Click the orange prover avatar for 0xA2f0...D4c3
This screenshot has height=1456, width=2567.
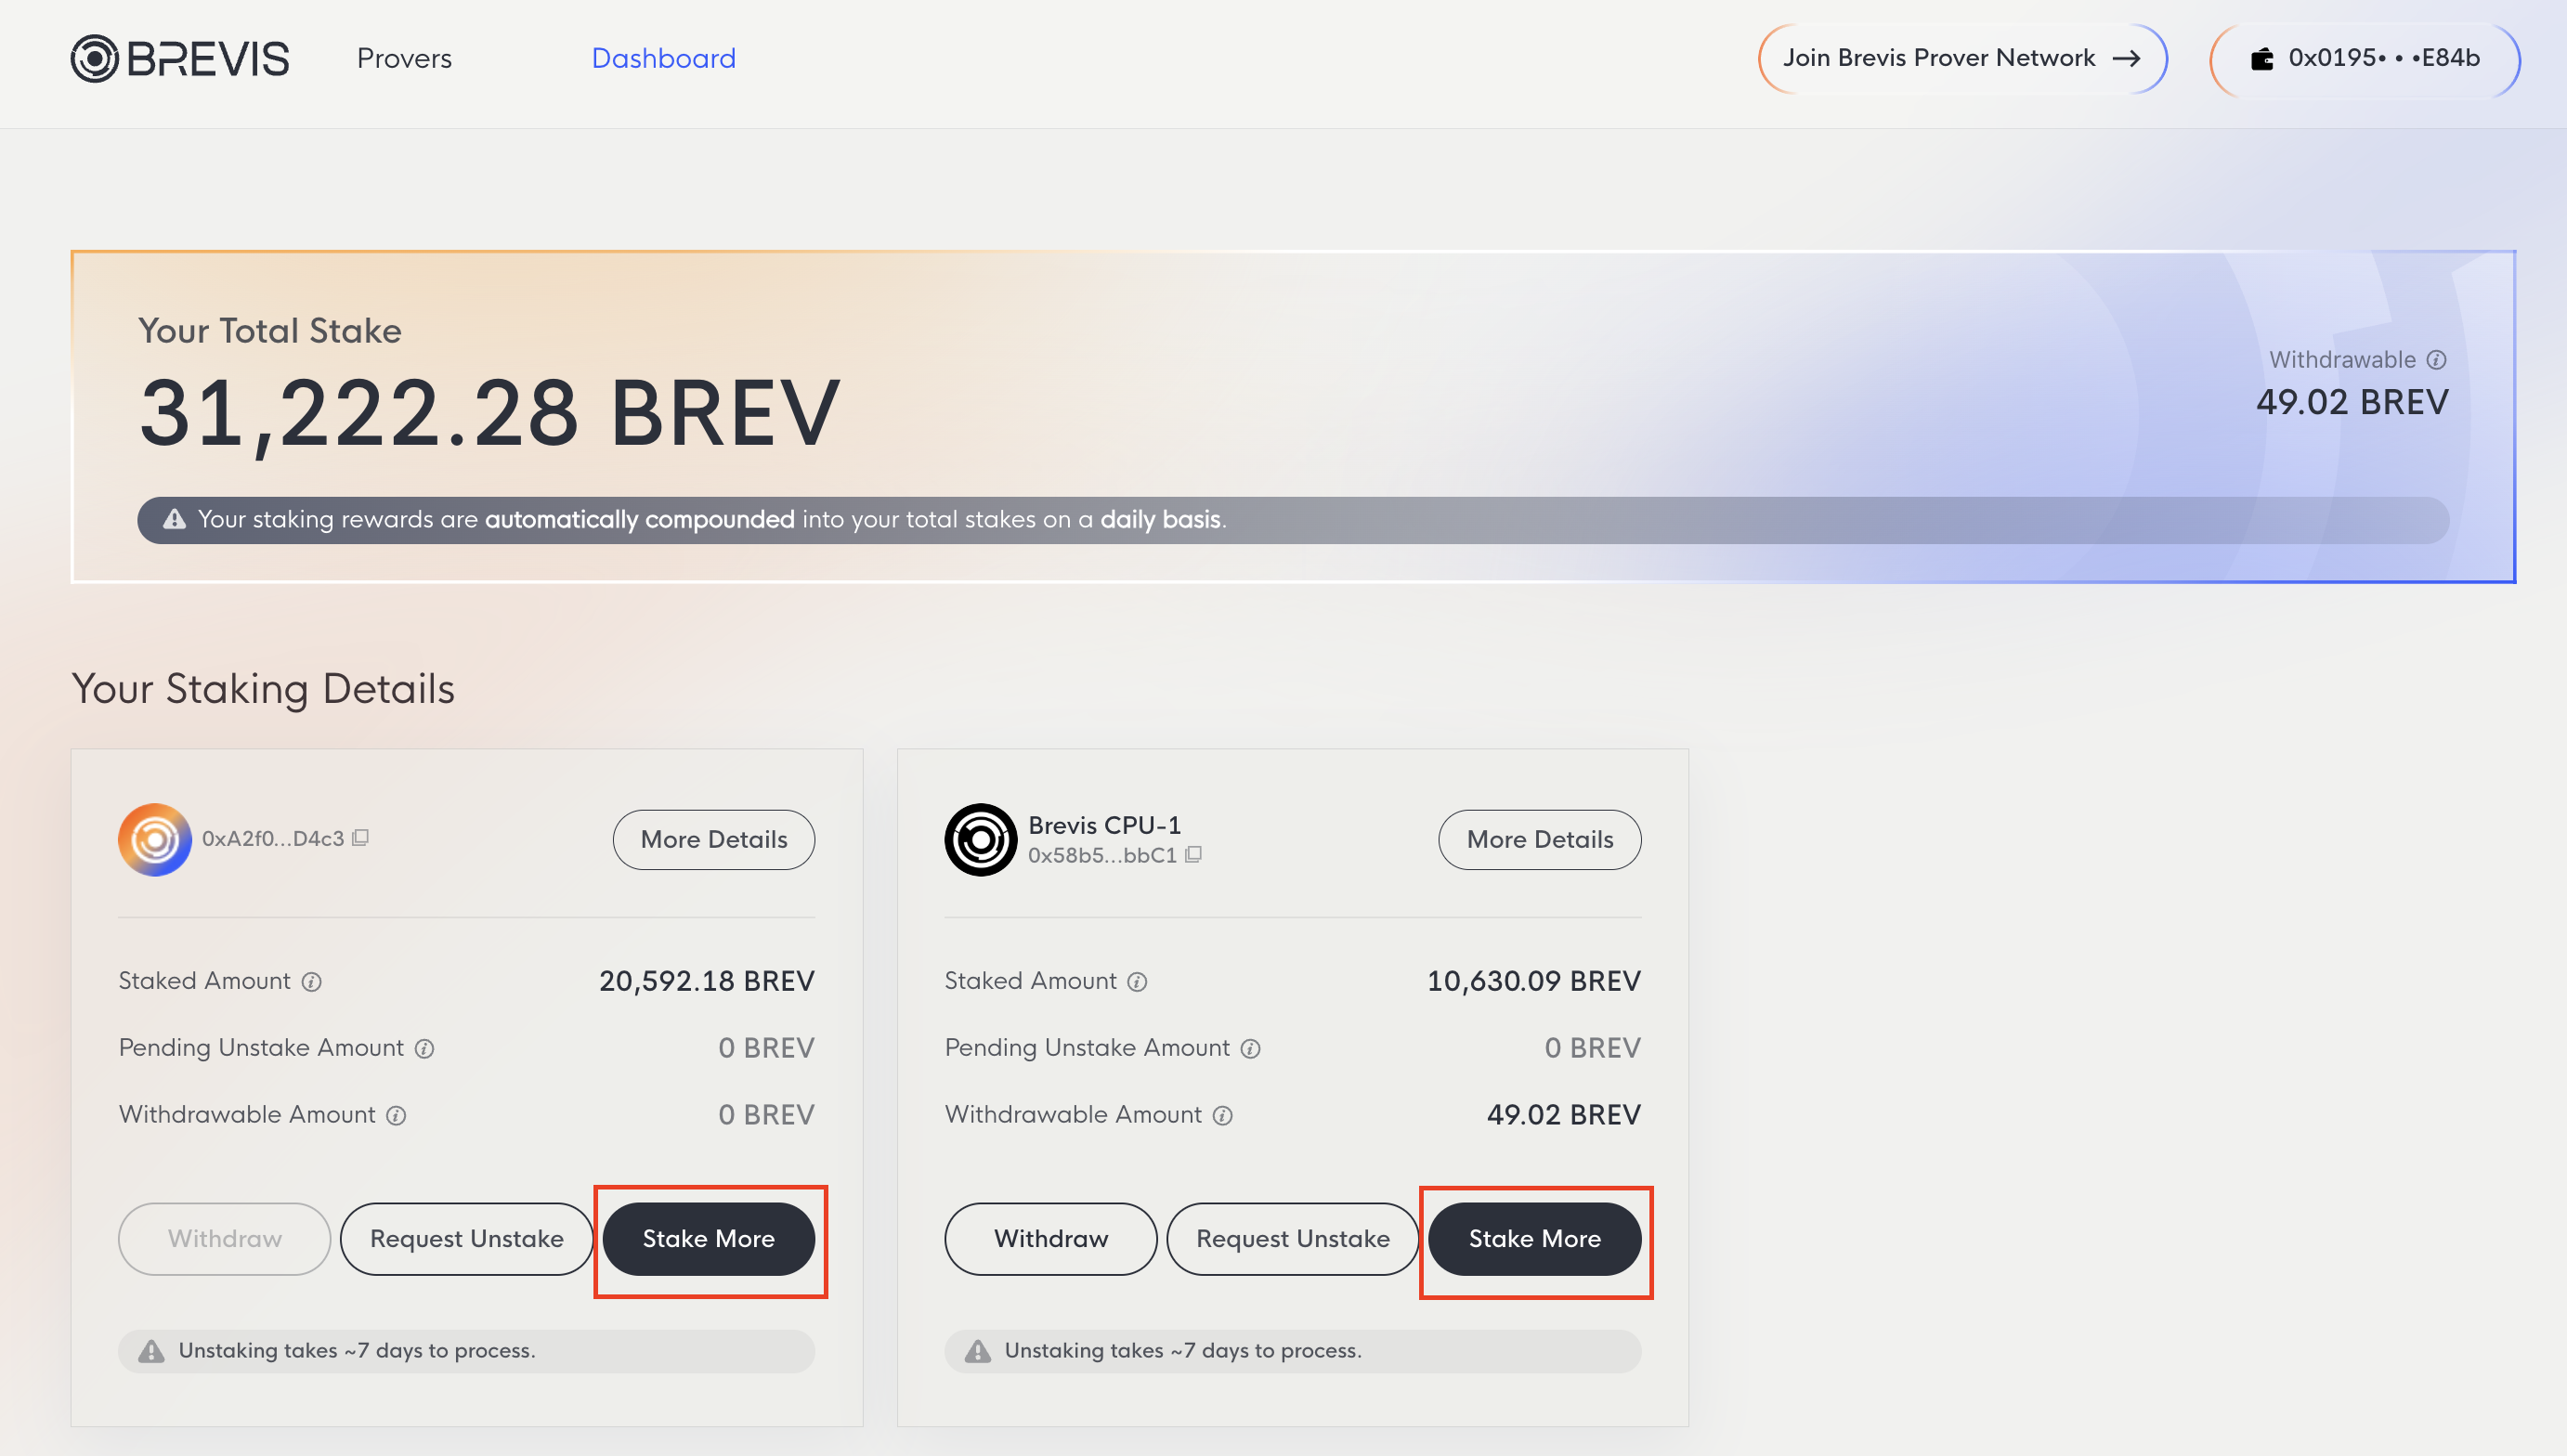click(155, 840)
